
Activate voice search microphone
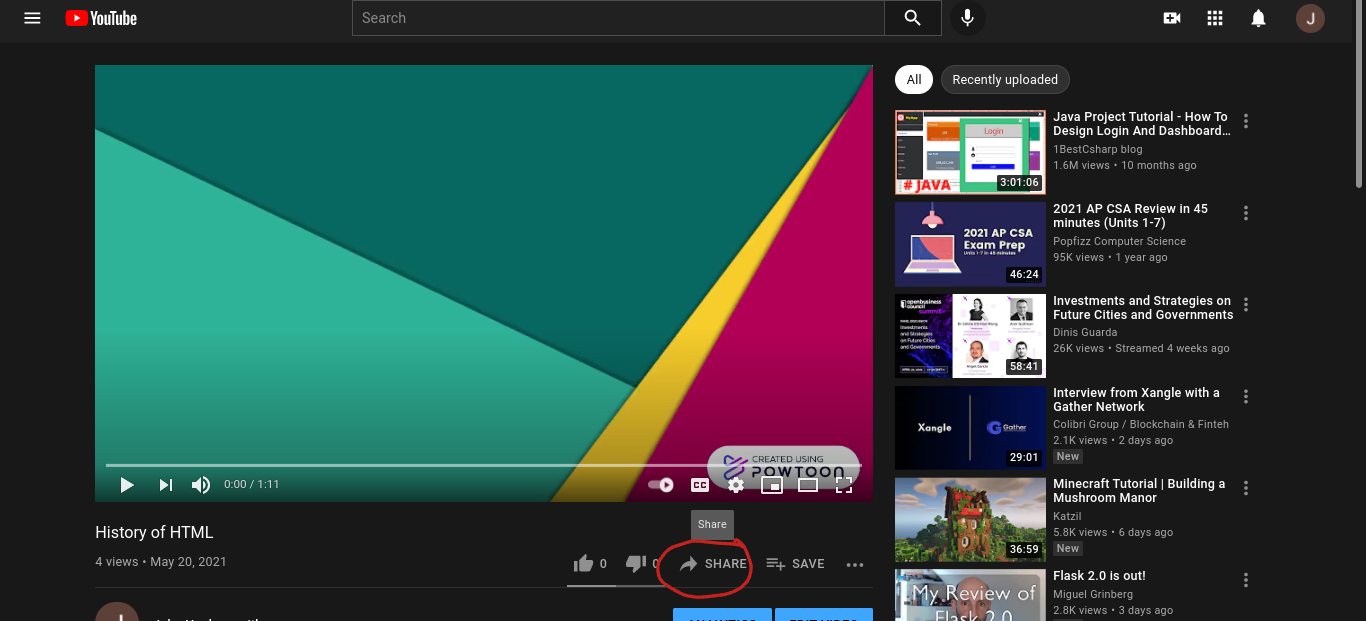click(x=967, y=18)
